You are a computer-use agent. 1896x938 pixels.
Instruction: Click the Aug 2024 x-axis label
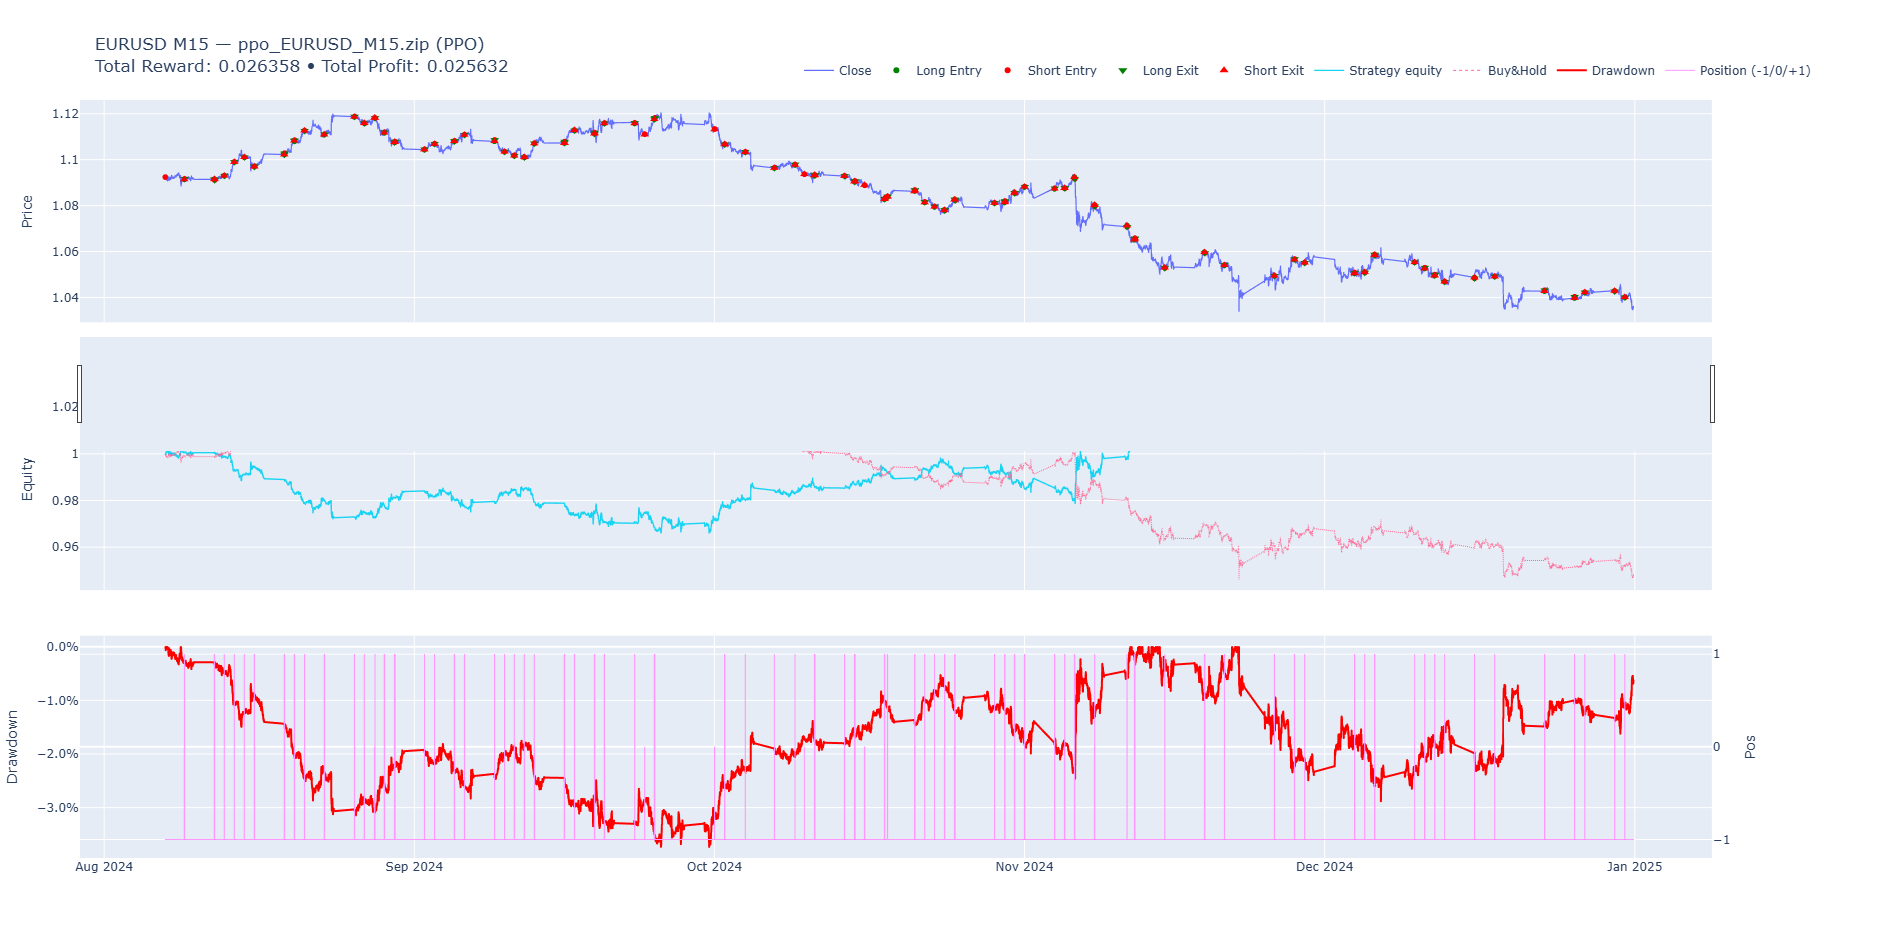pyautogui.click(x=104, y=867)
